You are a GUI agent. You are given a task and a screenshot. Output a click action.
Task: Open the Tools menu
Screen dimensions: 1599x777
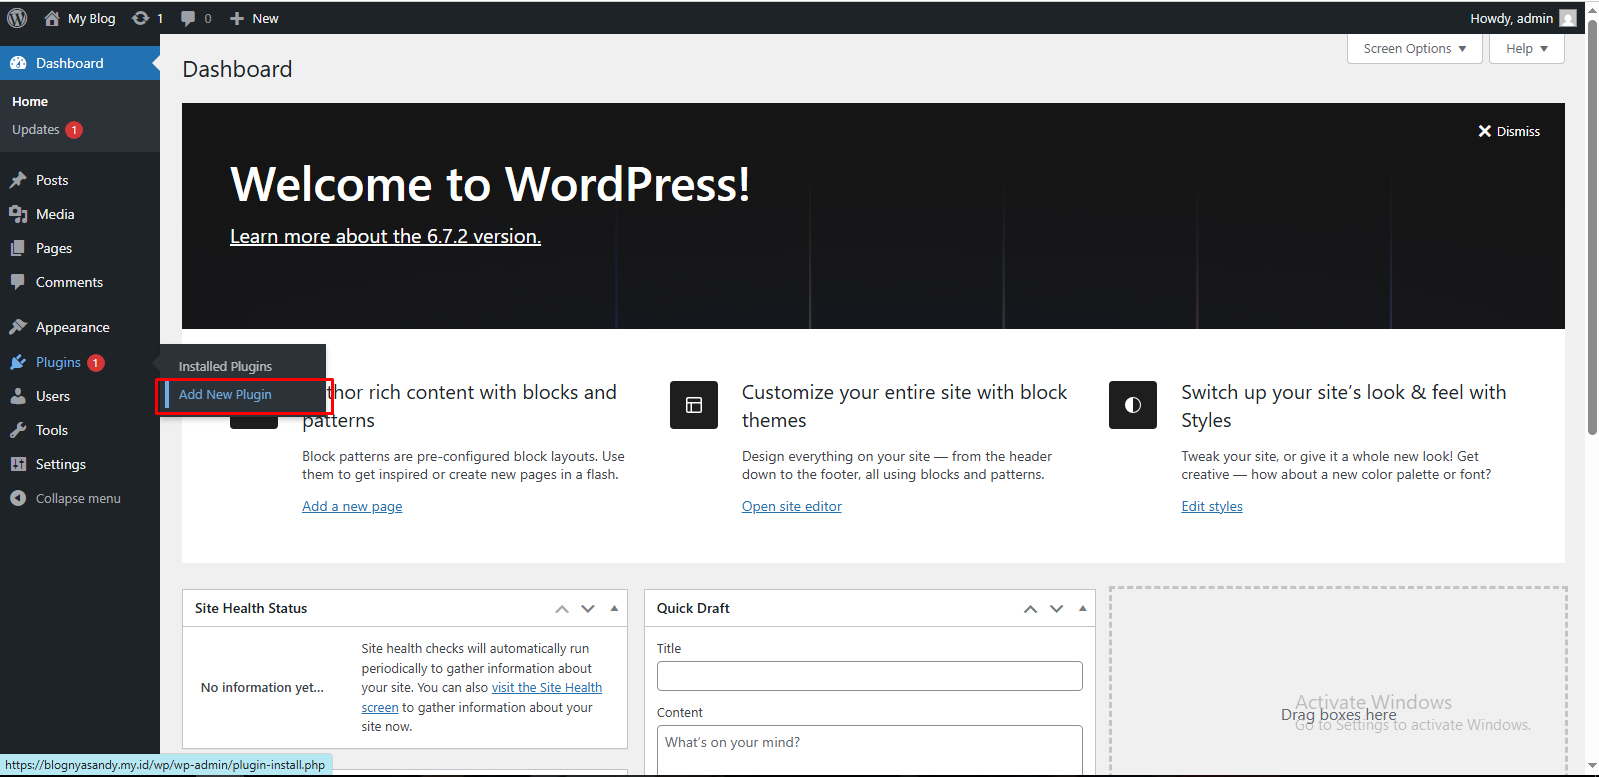pyautogui.click(x=52, y=430)
